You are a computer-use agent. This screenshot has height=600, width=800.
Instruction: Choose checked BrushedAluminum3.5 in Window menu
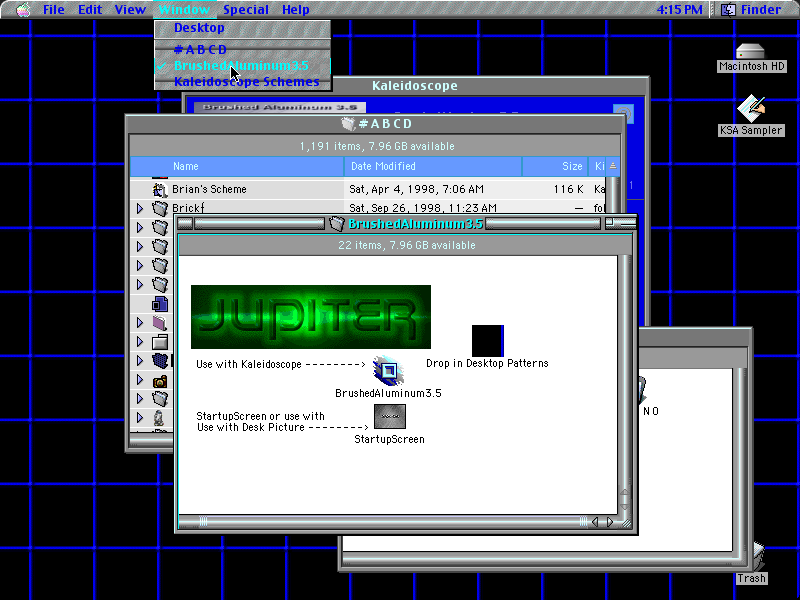pos(243,66)
